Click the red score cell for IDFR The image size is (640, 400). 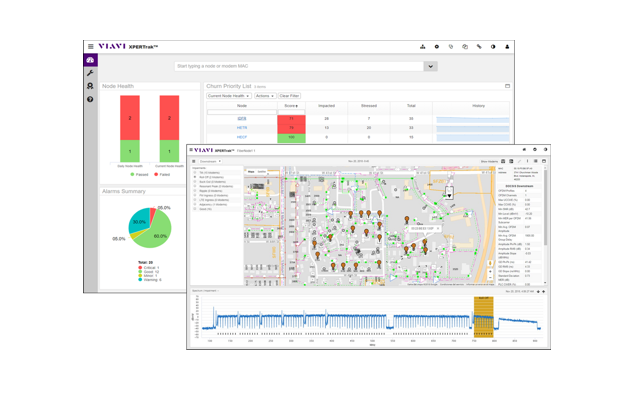(x=291, y=118)
